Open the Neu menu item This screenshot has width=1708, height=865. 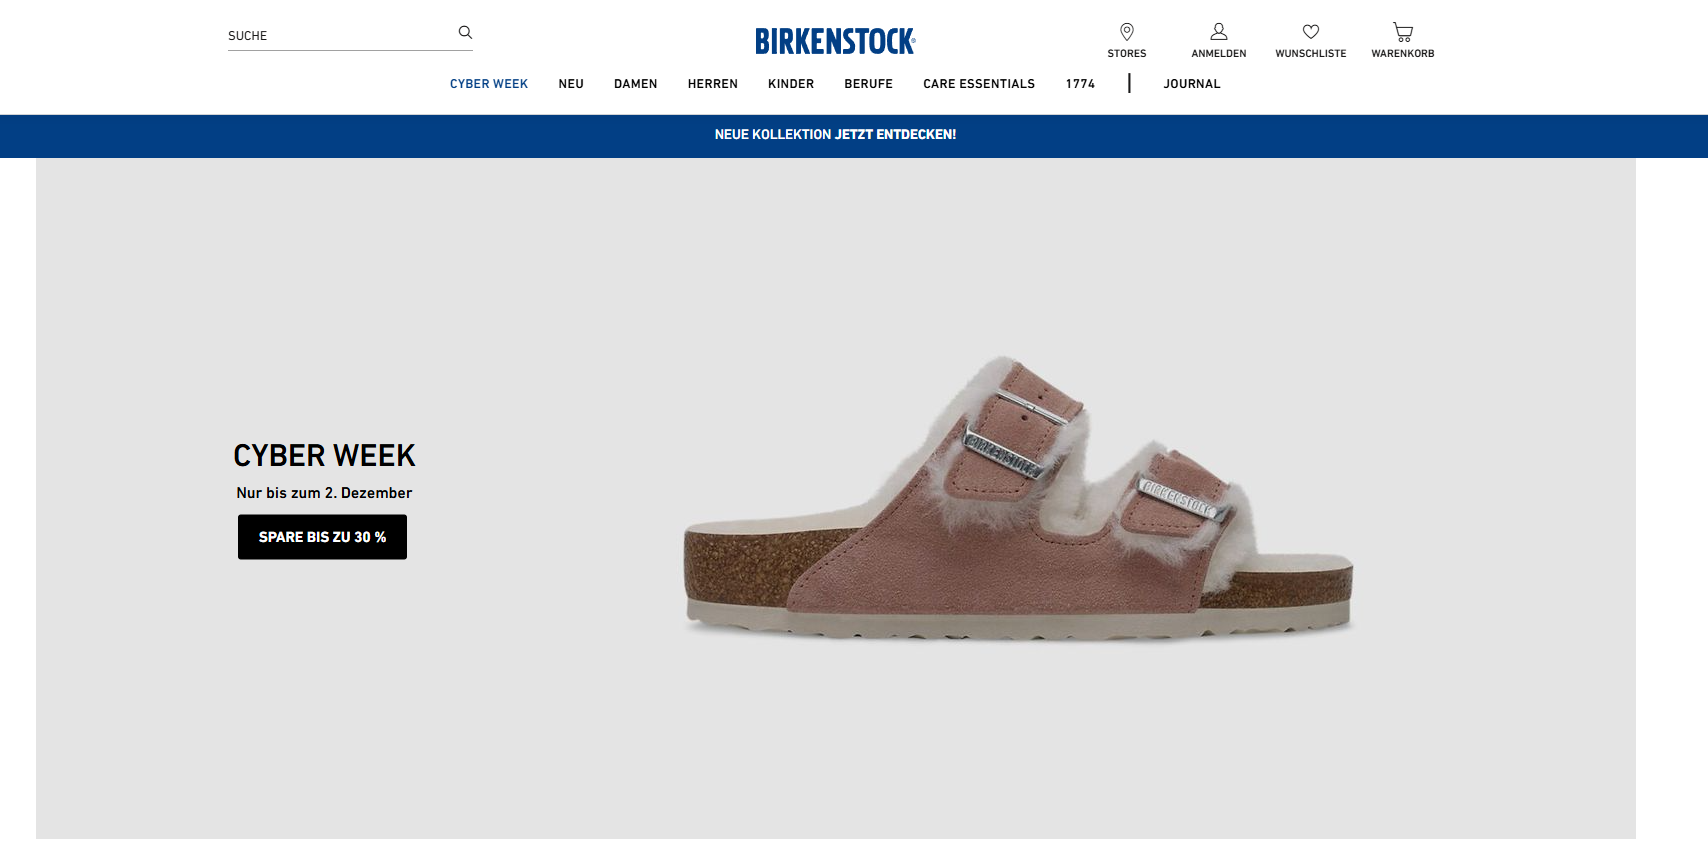pyautogui.click(x=571, y=84)
